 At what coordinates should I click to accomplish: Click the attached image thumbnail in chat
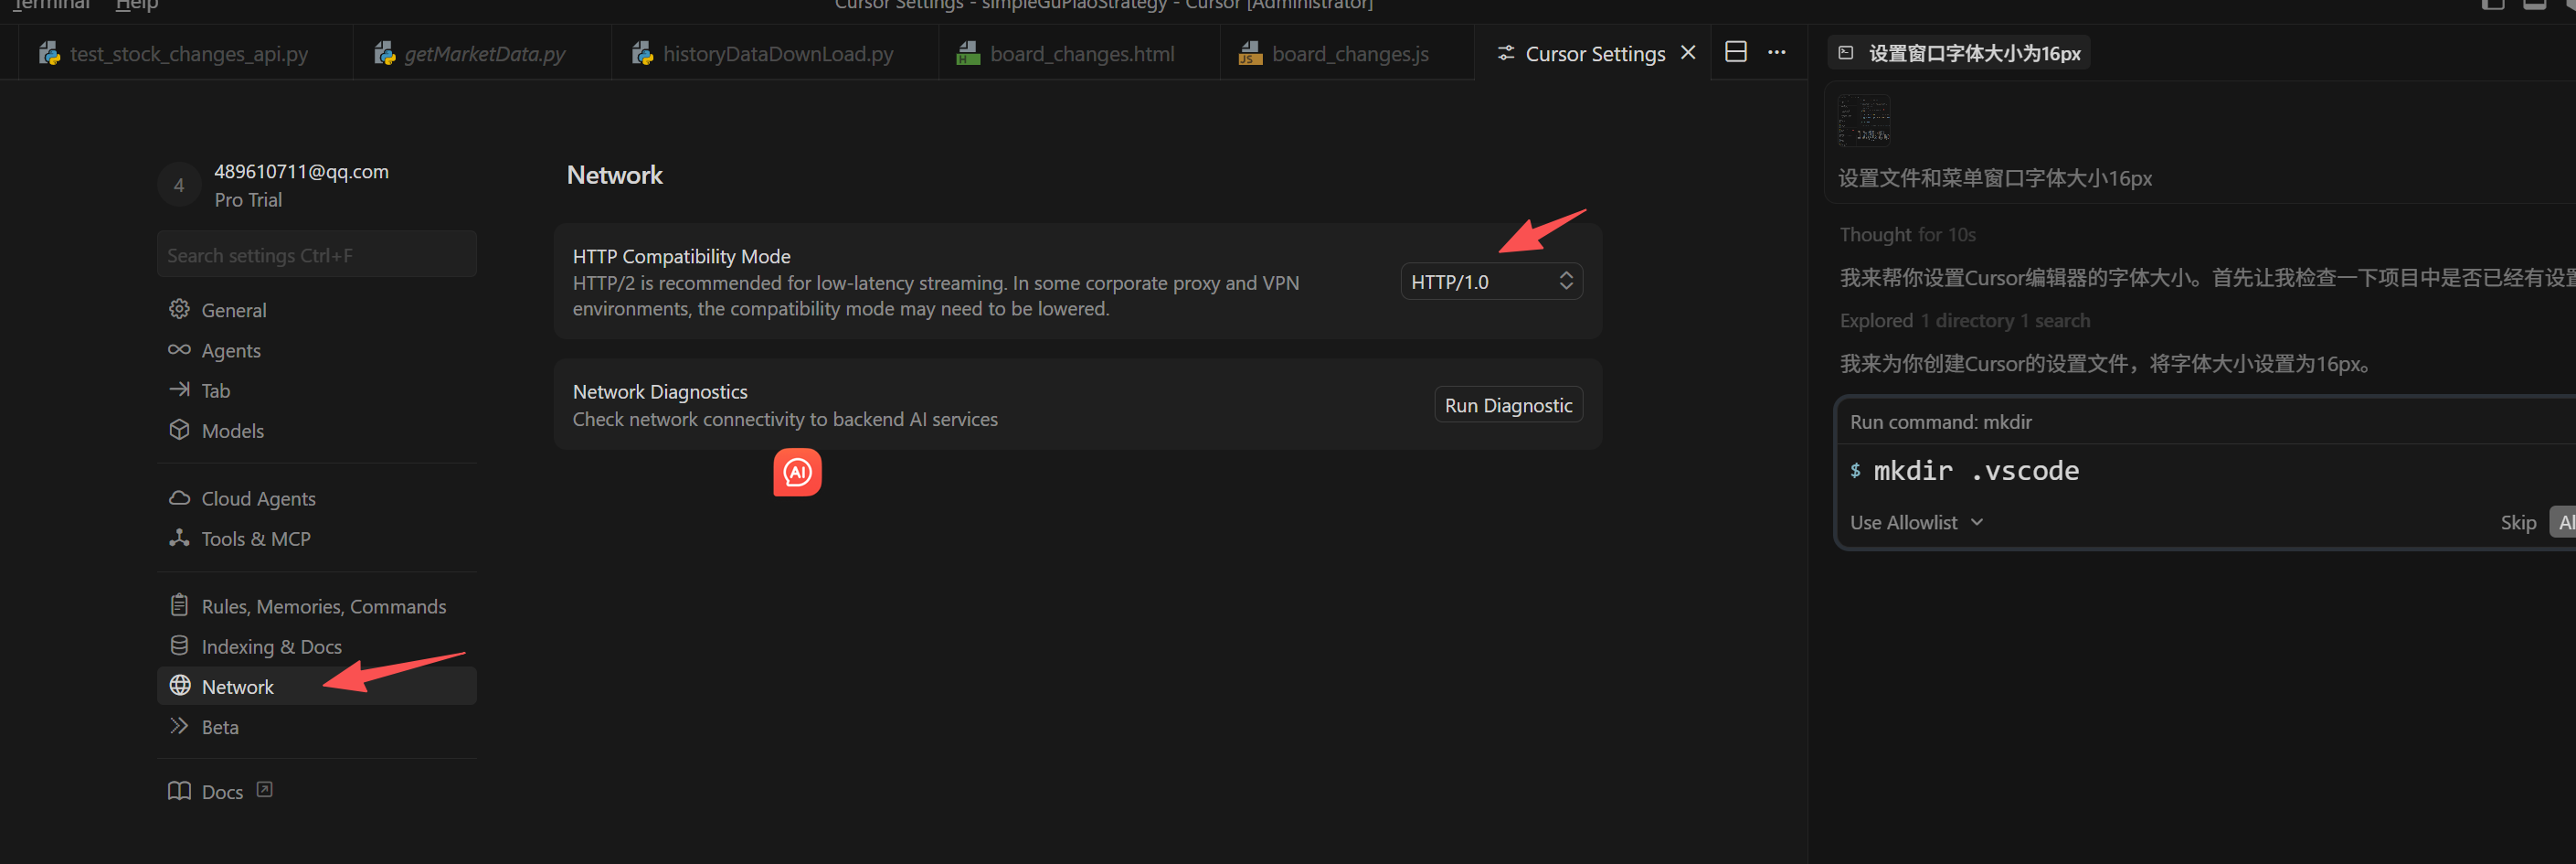[1864, 120]
